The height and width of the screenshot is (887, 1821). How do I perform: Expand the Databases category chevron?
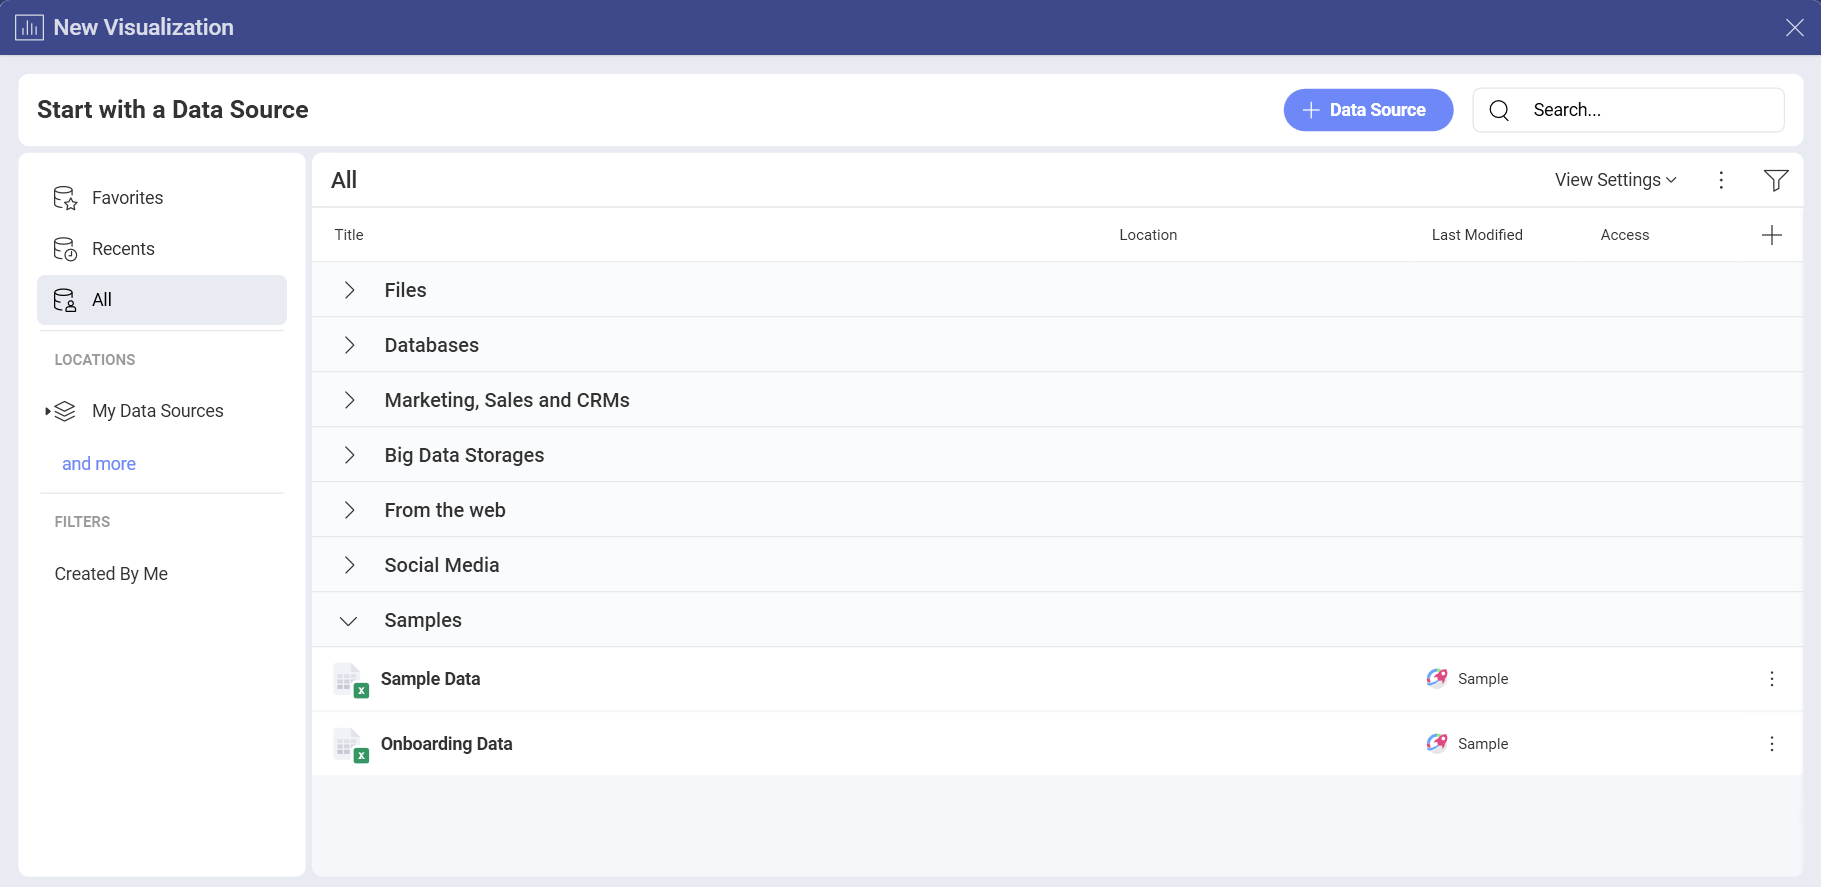(x=349, y=345)
